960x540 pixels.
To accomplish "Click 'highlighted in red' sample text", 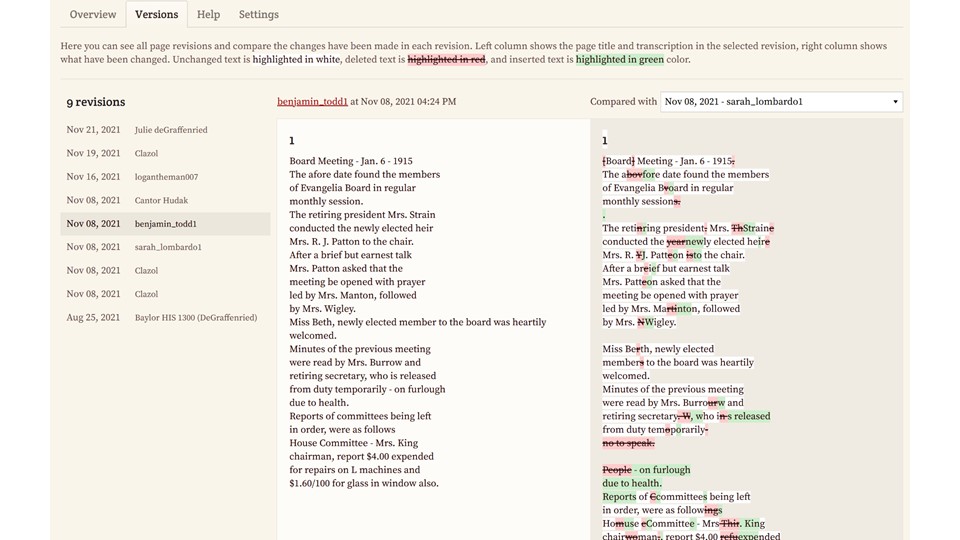I will point(446,59).
